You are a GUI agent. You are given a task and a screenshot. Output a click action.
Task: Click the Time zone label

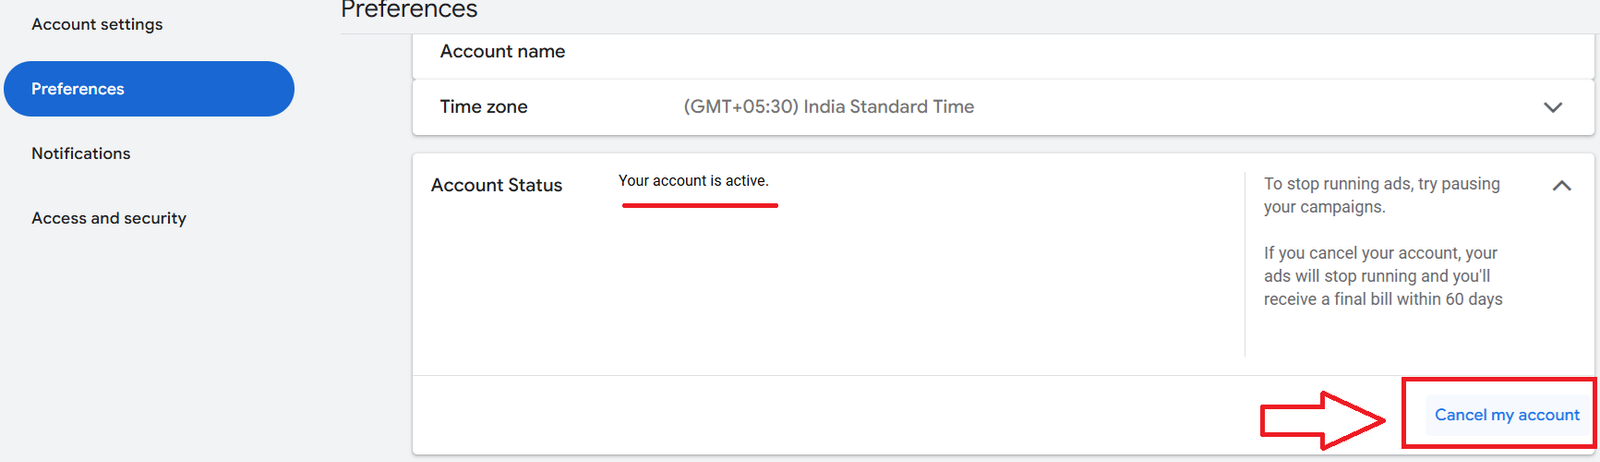483,107
